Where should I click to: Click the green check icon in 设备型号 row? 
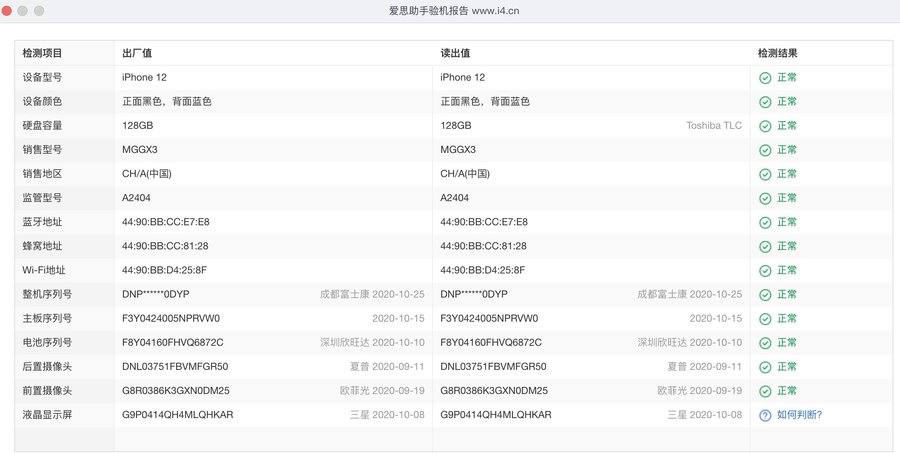click(x=765, y=78)
